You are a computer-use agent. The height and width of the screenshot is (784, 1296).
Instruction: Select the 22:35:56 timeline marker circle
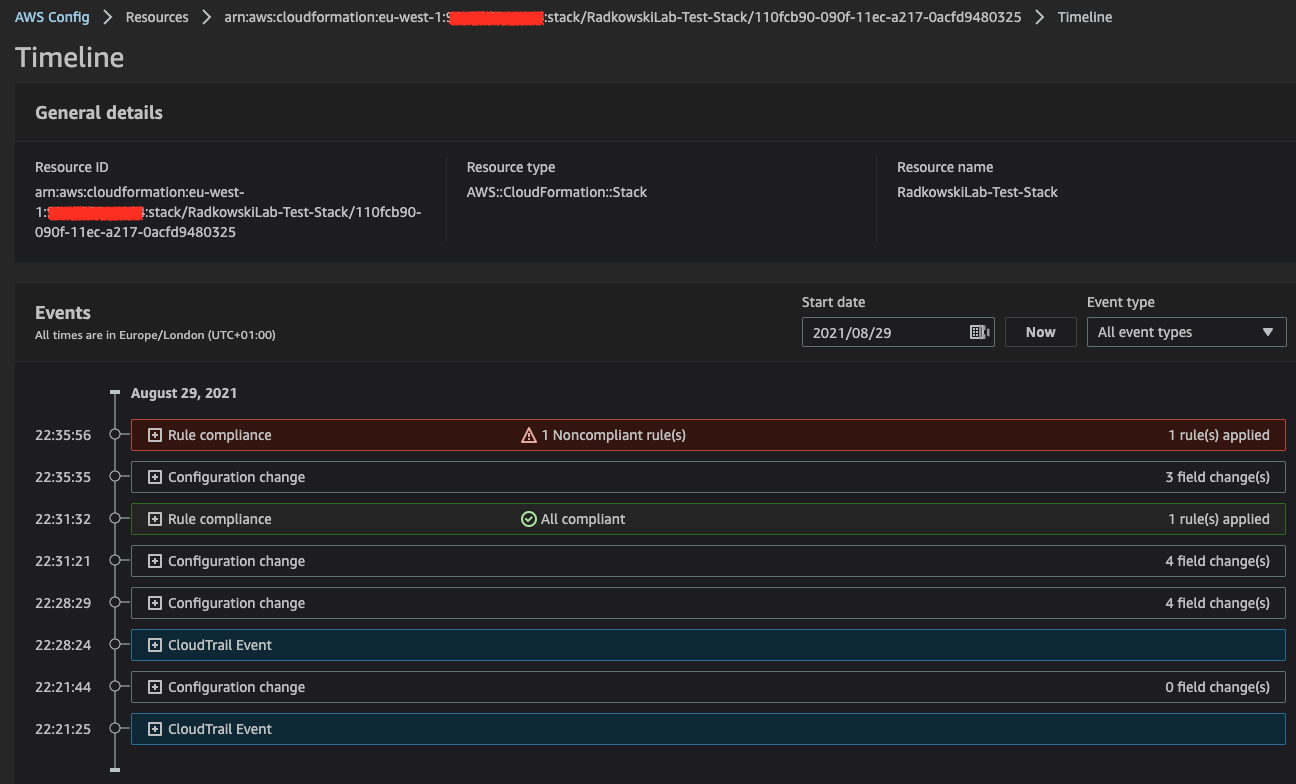pos(115,435)
